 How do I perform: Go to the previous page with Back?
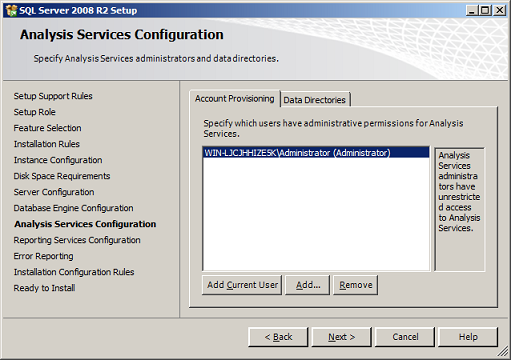pos(278,337)
